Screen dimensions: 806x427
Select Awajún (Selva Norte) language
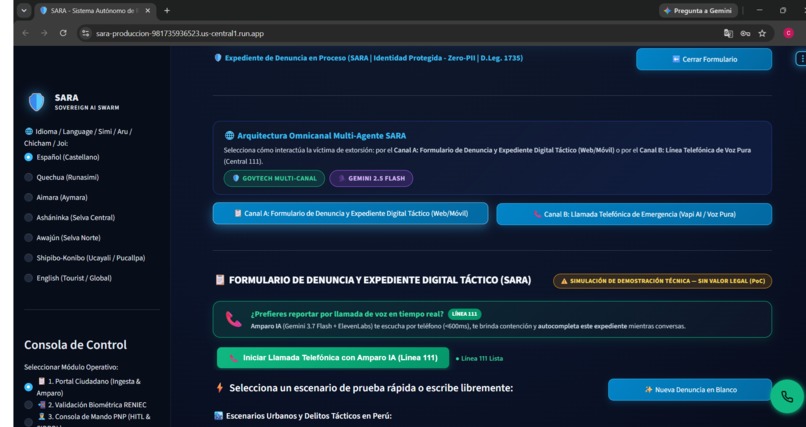[x=62, y=237]
